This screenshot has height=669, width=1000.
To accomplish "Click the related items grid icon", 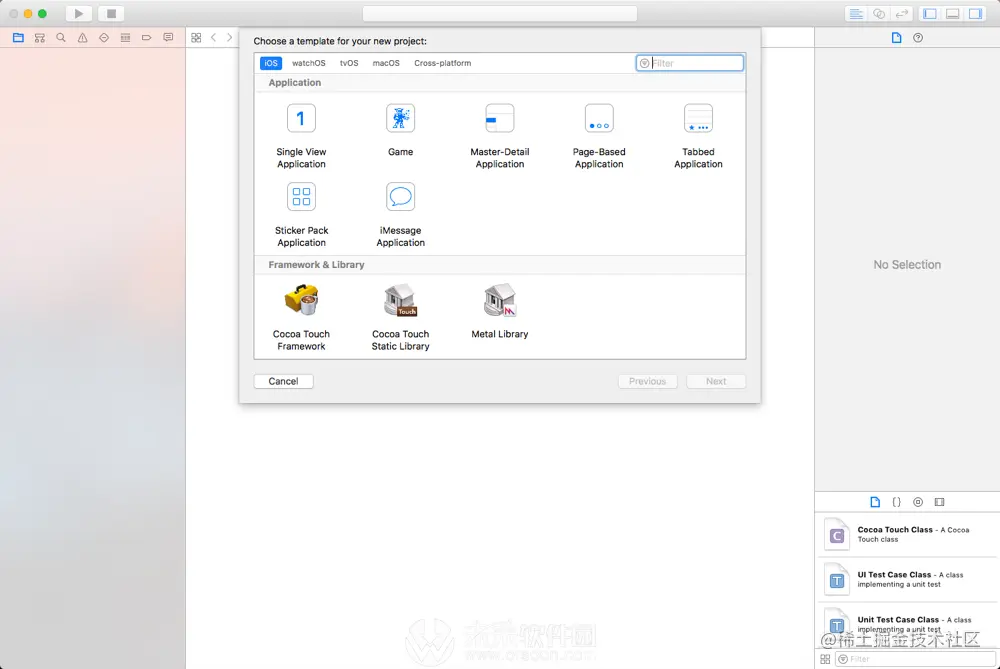I will coord(196,38).
